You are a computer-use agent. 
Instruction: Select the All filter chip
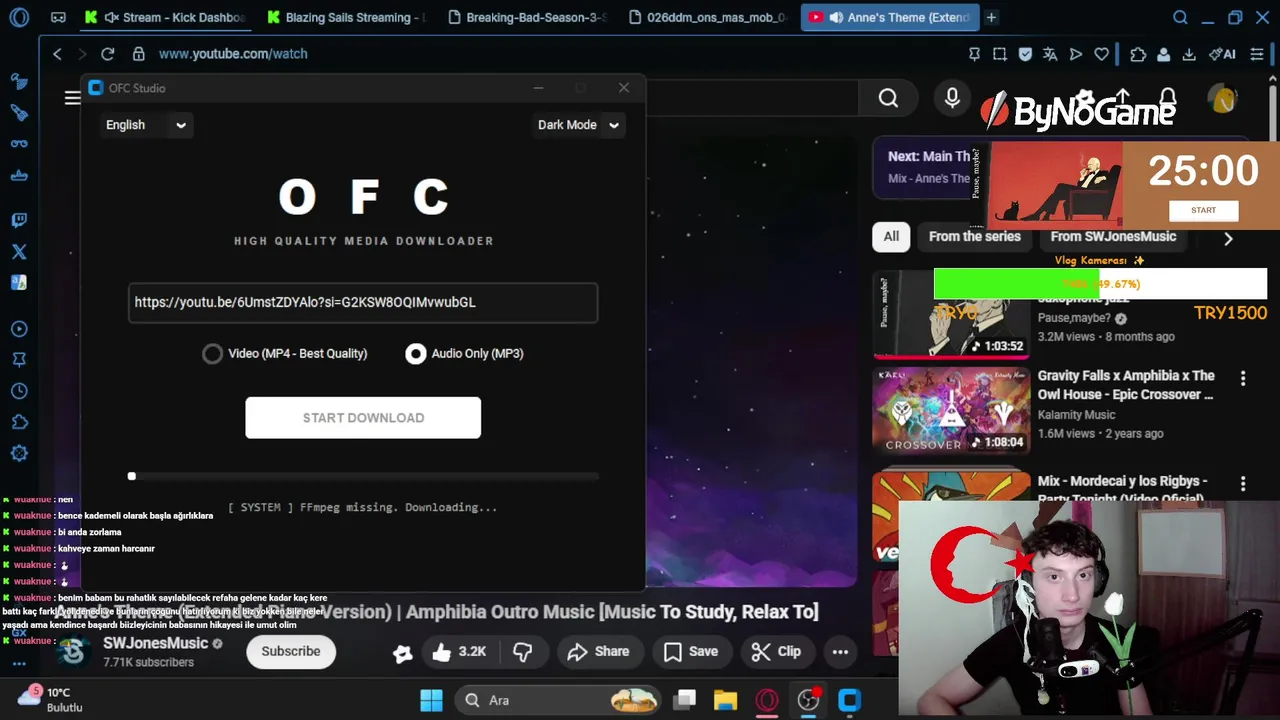pyautogui.click(x=891, y=237)
